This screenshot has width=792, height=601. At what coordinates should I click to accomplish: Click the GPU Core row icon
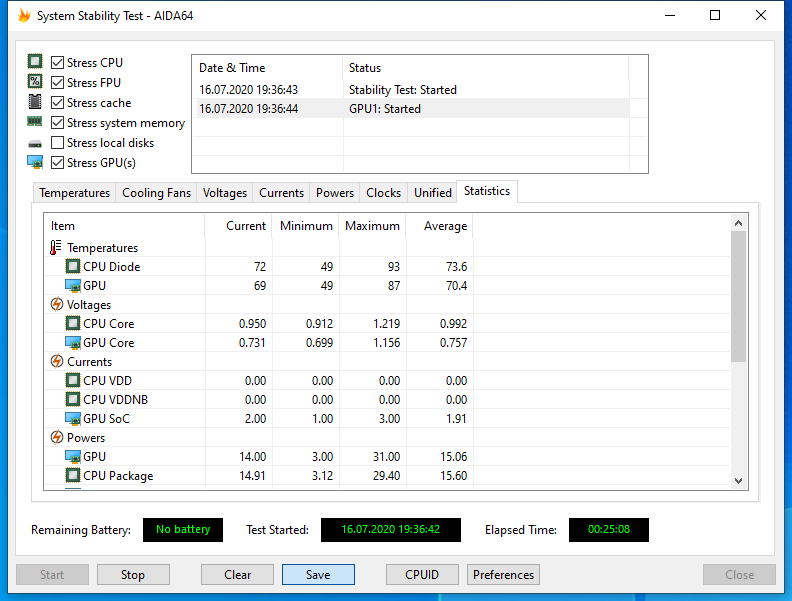click(x=73, y=342)
